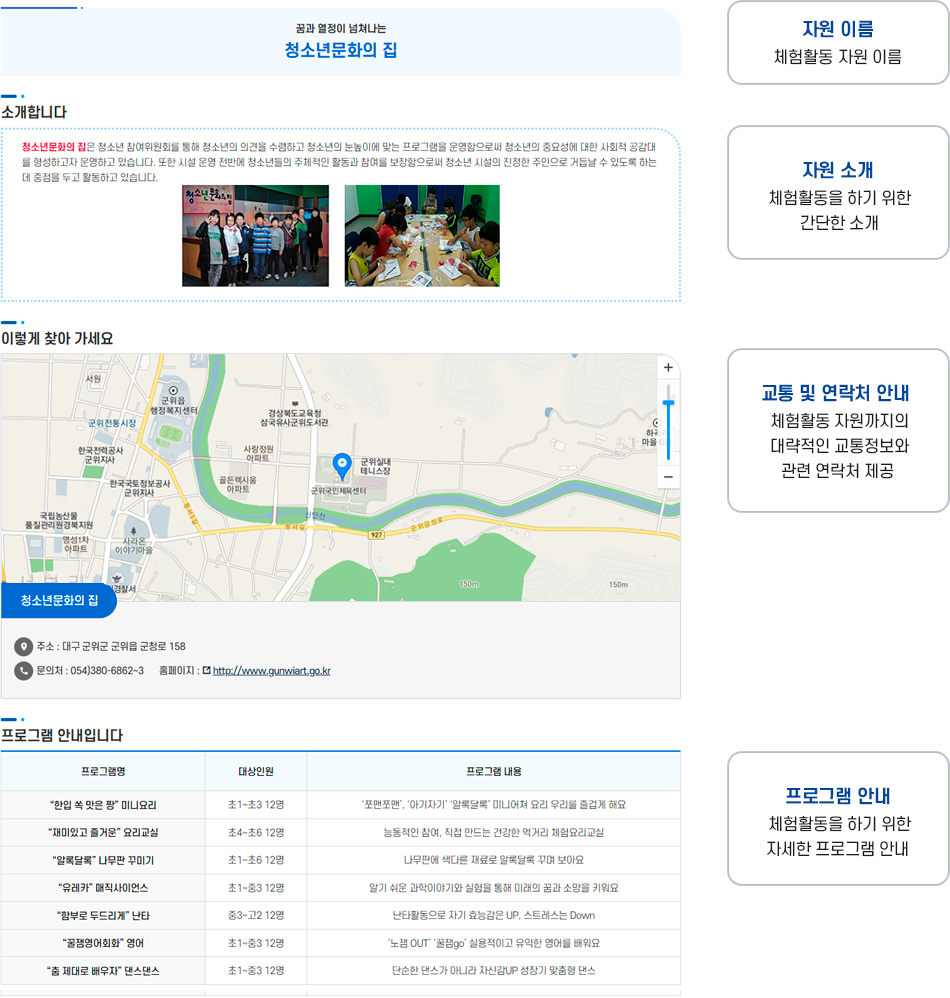Select the "알록달록" 나무판 꾸미기 row

[340, 860]
